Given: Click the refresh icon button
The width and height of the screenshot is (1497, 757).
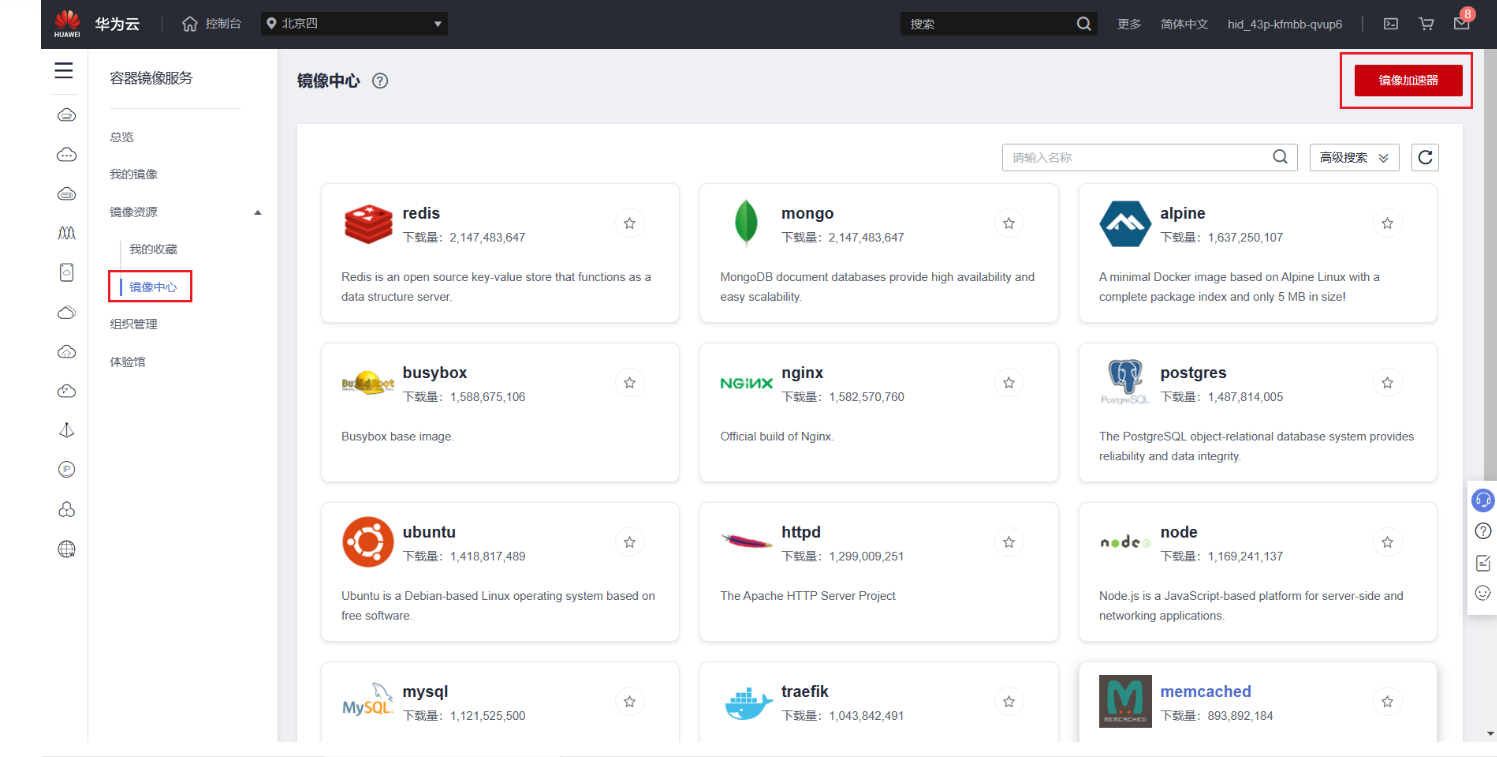Looking at the screenshot, I should [x=1425, y=157].
